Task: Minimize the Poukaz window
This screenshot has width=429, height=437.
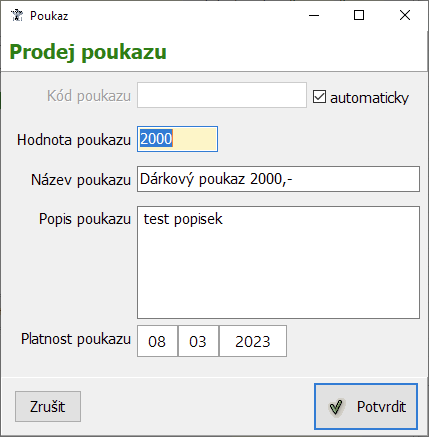Action: [314, 15]
